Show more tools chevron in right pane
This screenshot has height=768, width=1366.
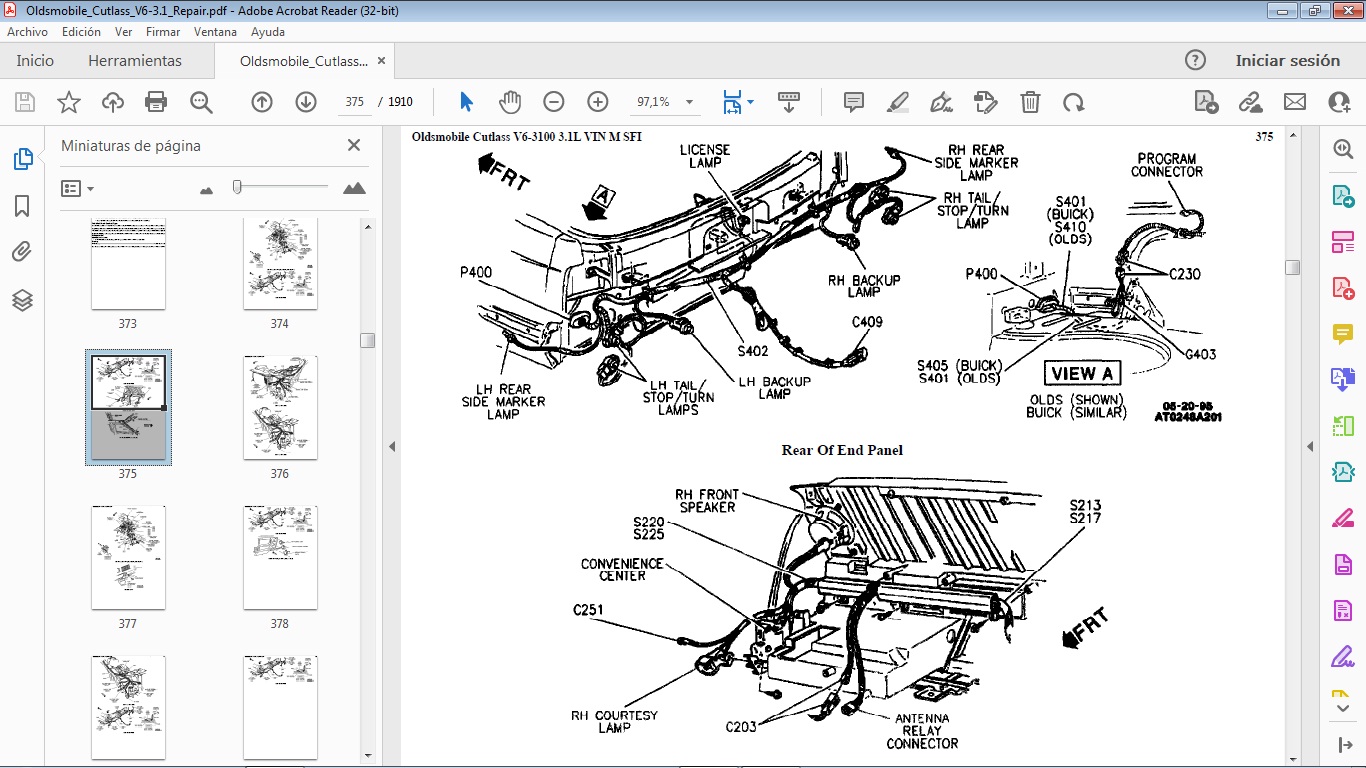coord(1342,707)
